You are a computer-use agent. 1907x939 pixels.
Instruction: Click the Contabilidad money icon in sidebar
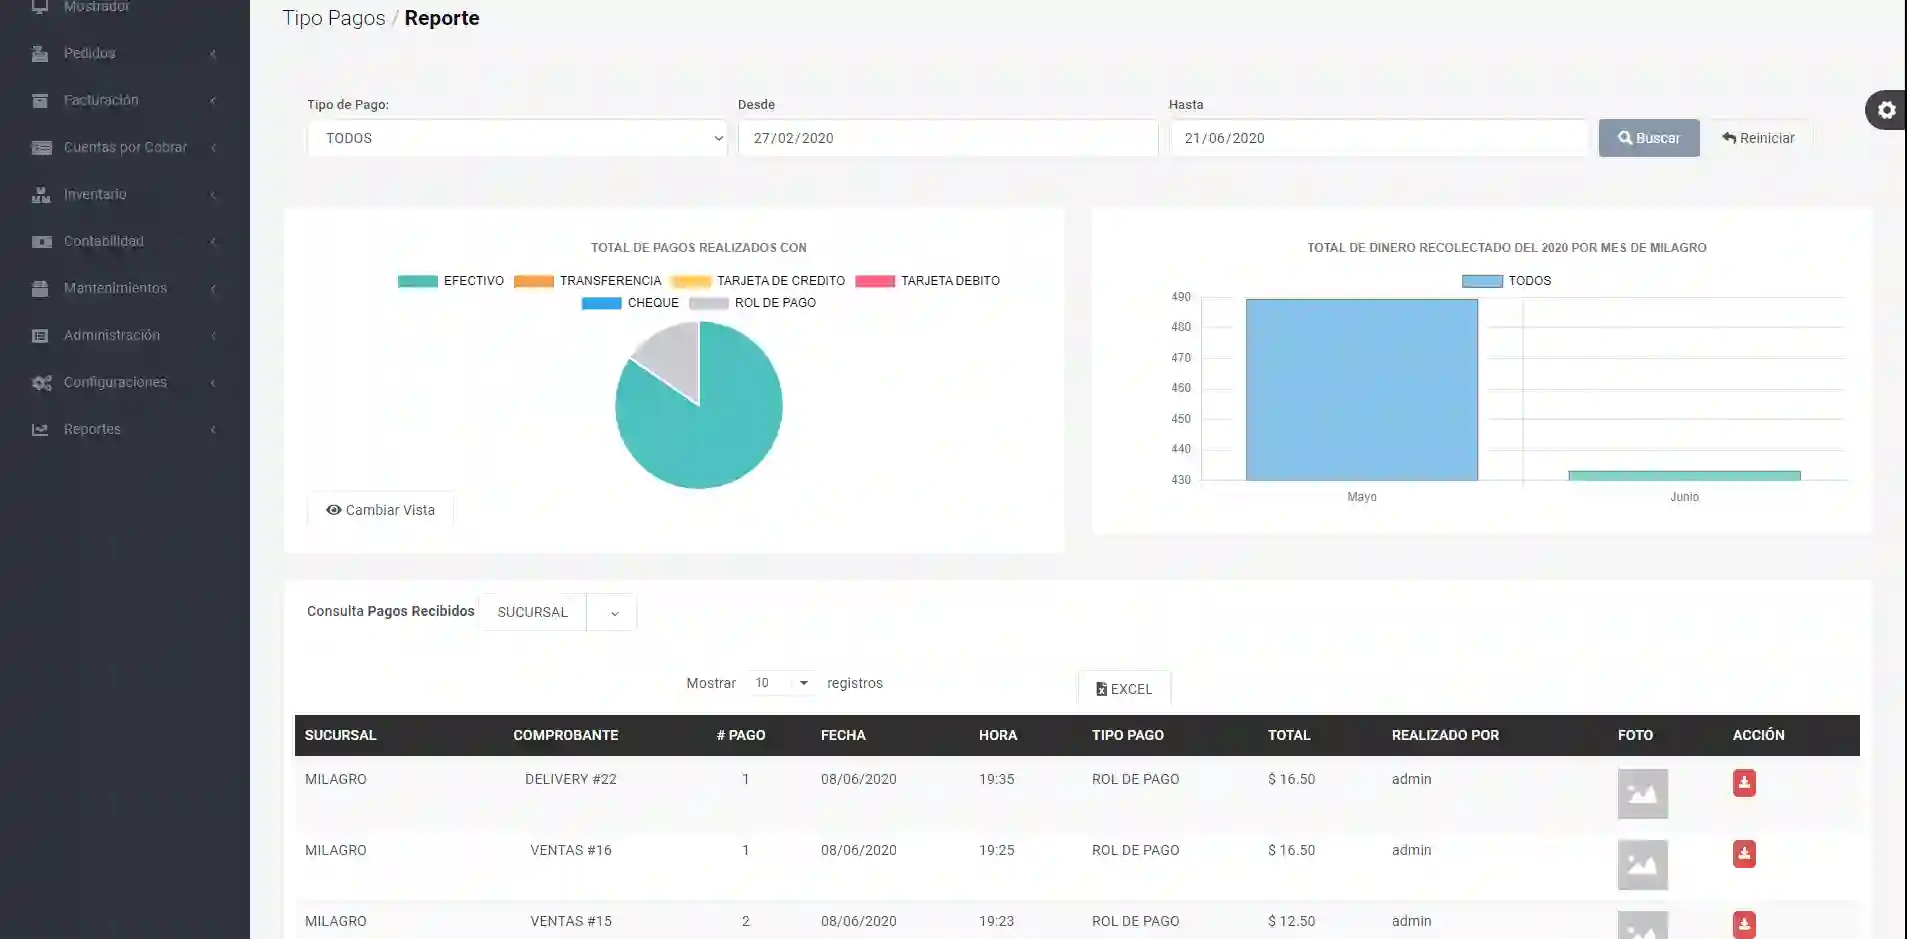coord(41,242)
